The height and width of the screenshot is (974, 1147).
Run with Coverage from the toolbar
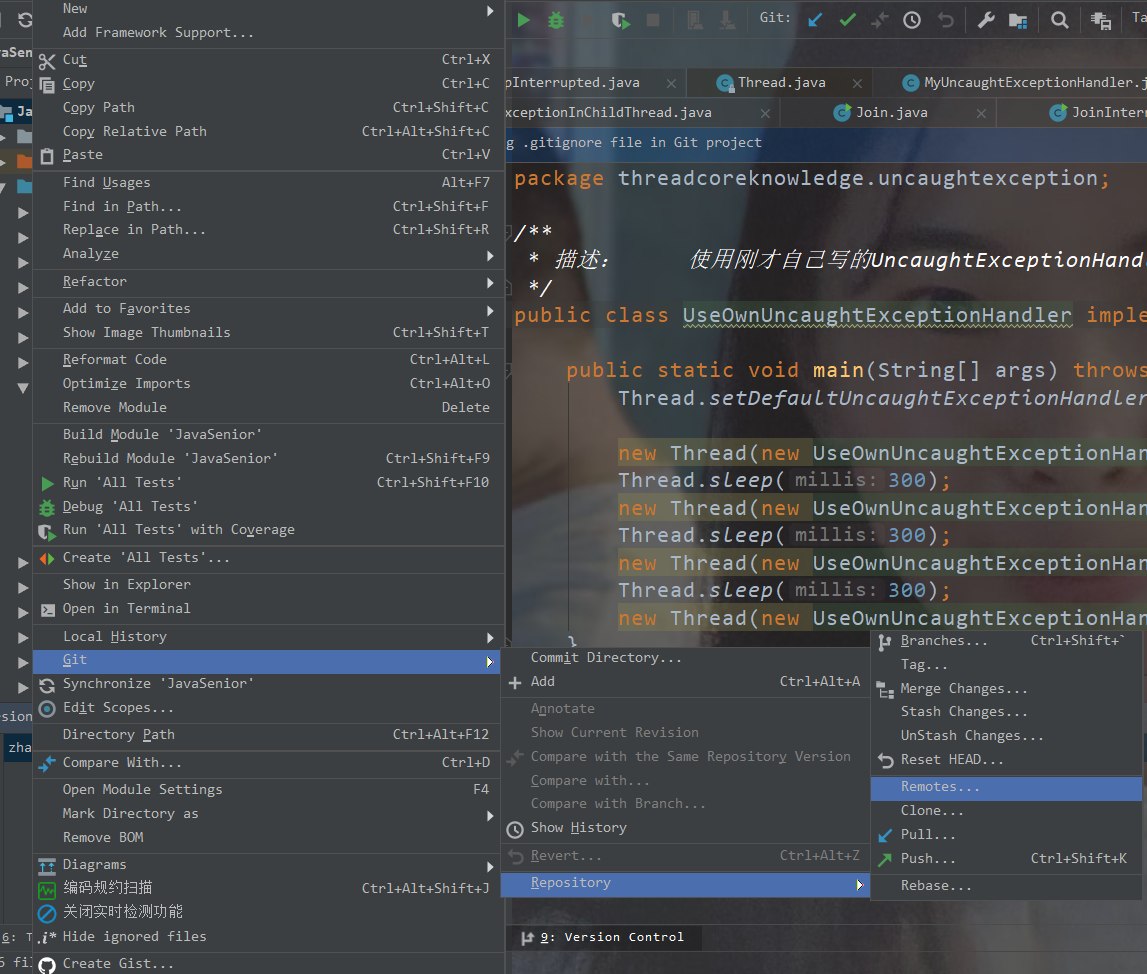tap(621, 20)
